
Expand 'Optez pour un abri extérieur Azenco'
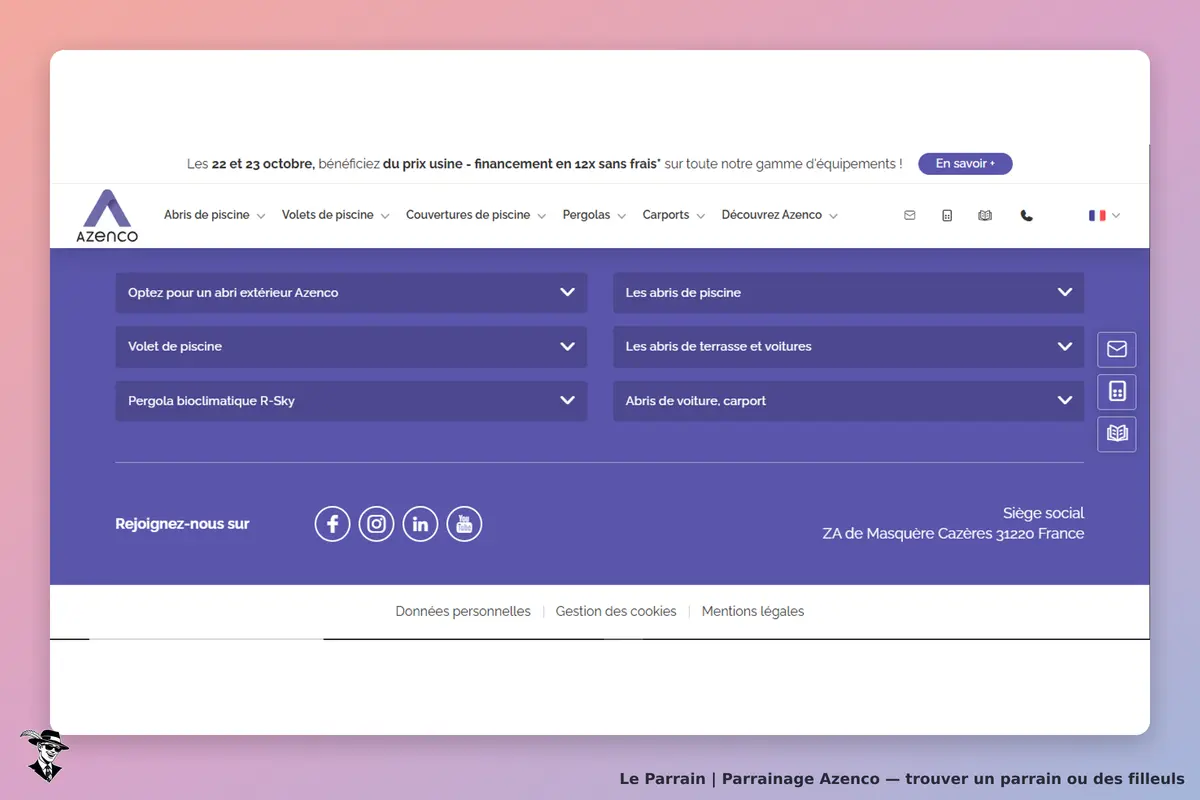point(351,293)
